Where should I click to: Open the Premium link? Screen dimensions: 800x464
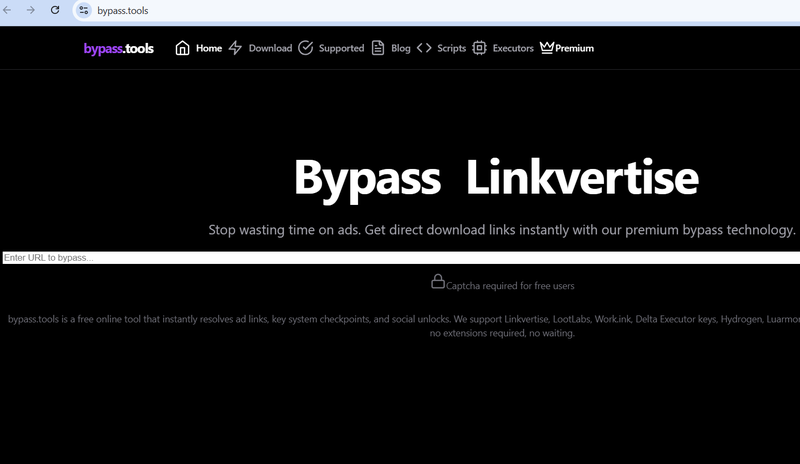point(574,48)
